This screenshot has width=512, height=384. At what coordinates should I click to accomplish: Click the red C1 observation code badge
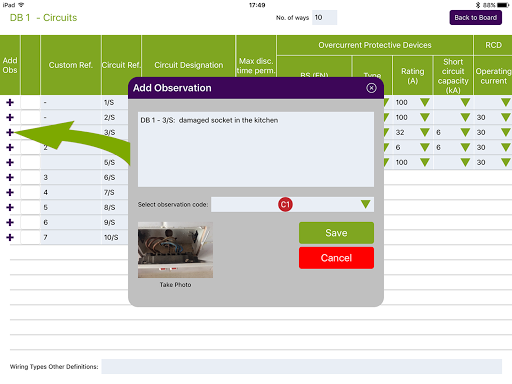285,204
